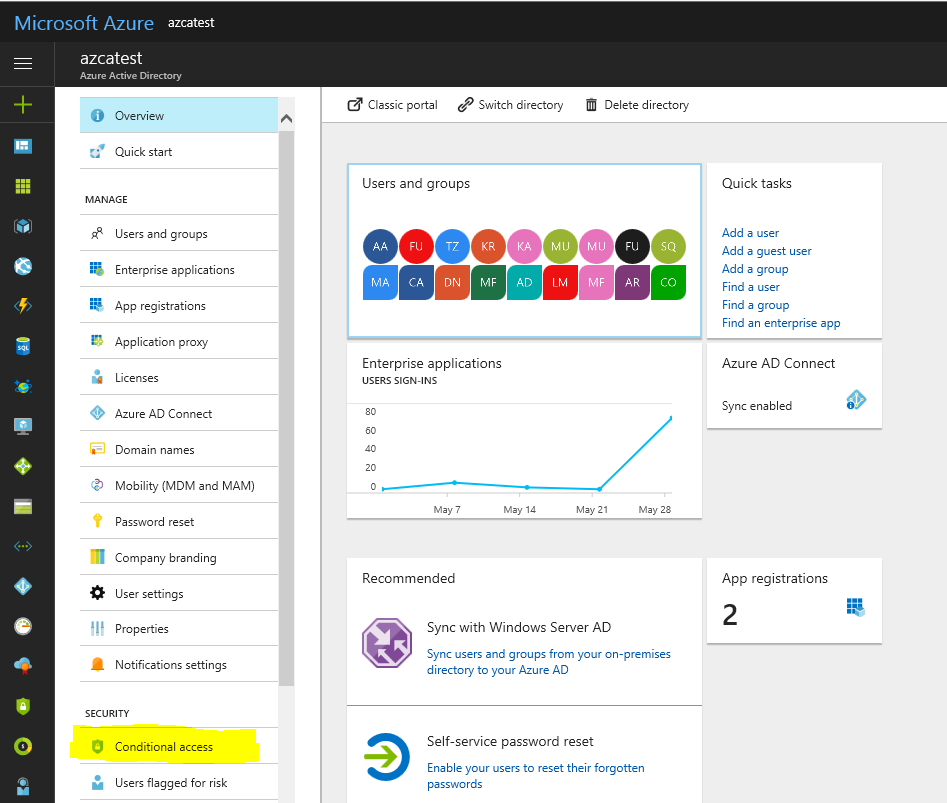
Task: Open the Advisor cloud icon in the rail
Action: [23, 666]
